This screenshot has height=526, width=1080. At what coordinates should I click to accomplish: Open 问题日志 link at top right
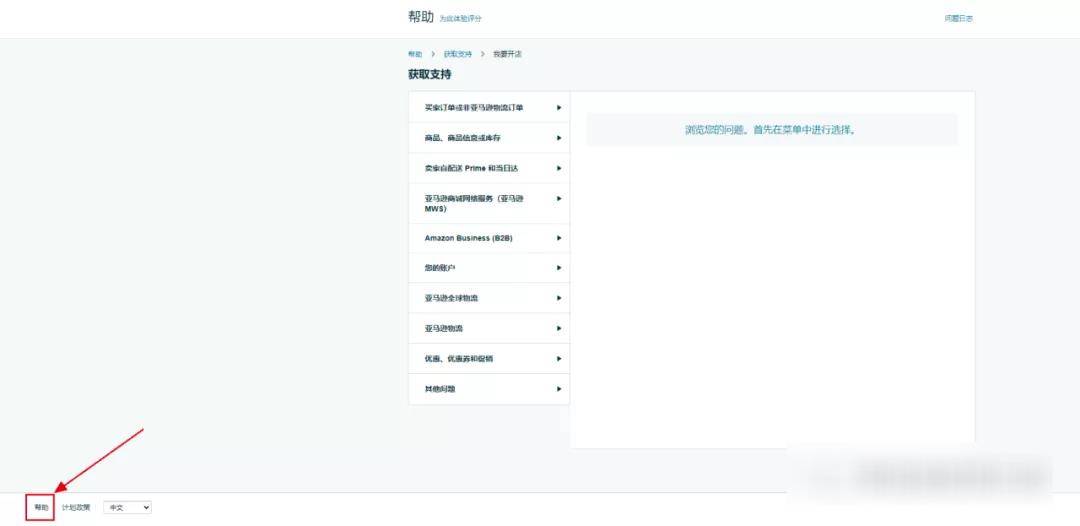tap(959, 19)
